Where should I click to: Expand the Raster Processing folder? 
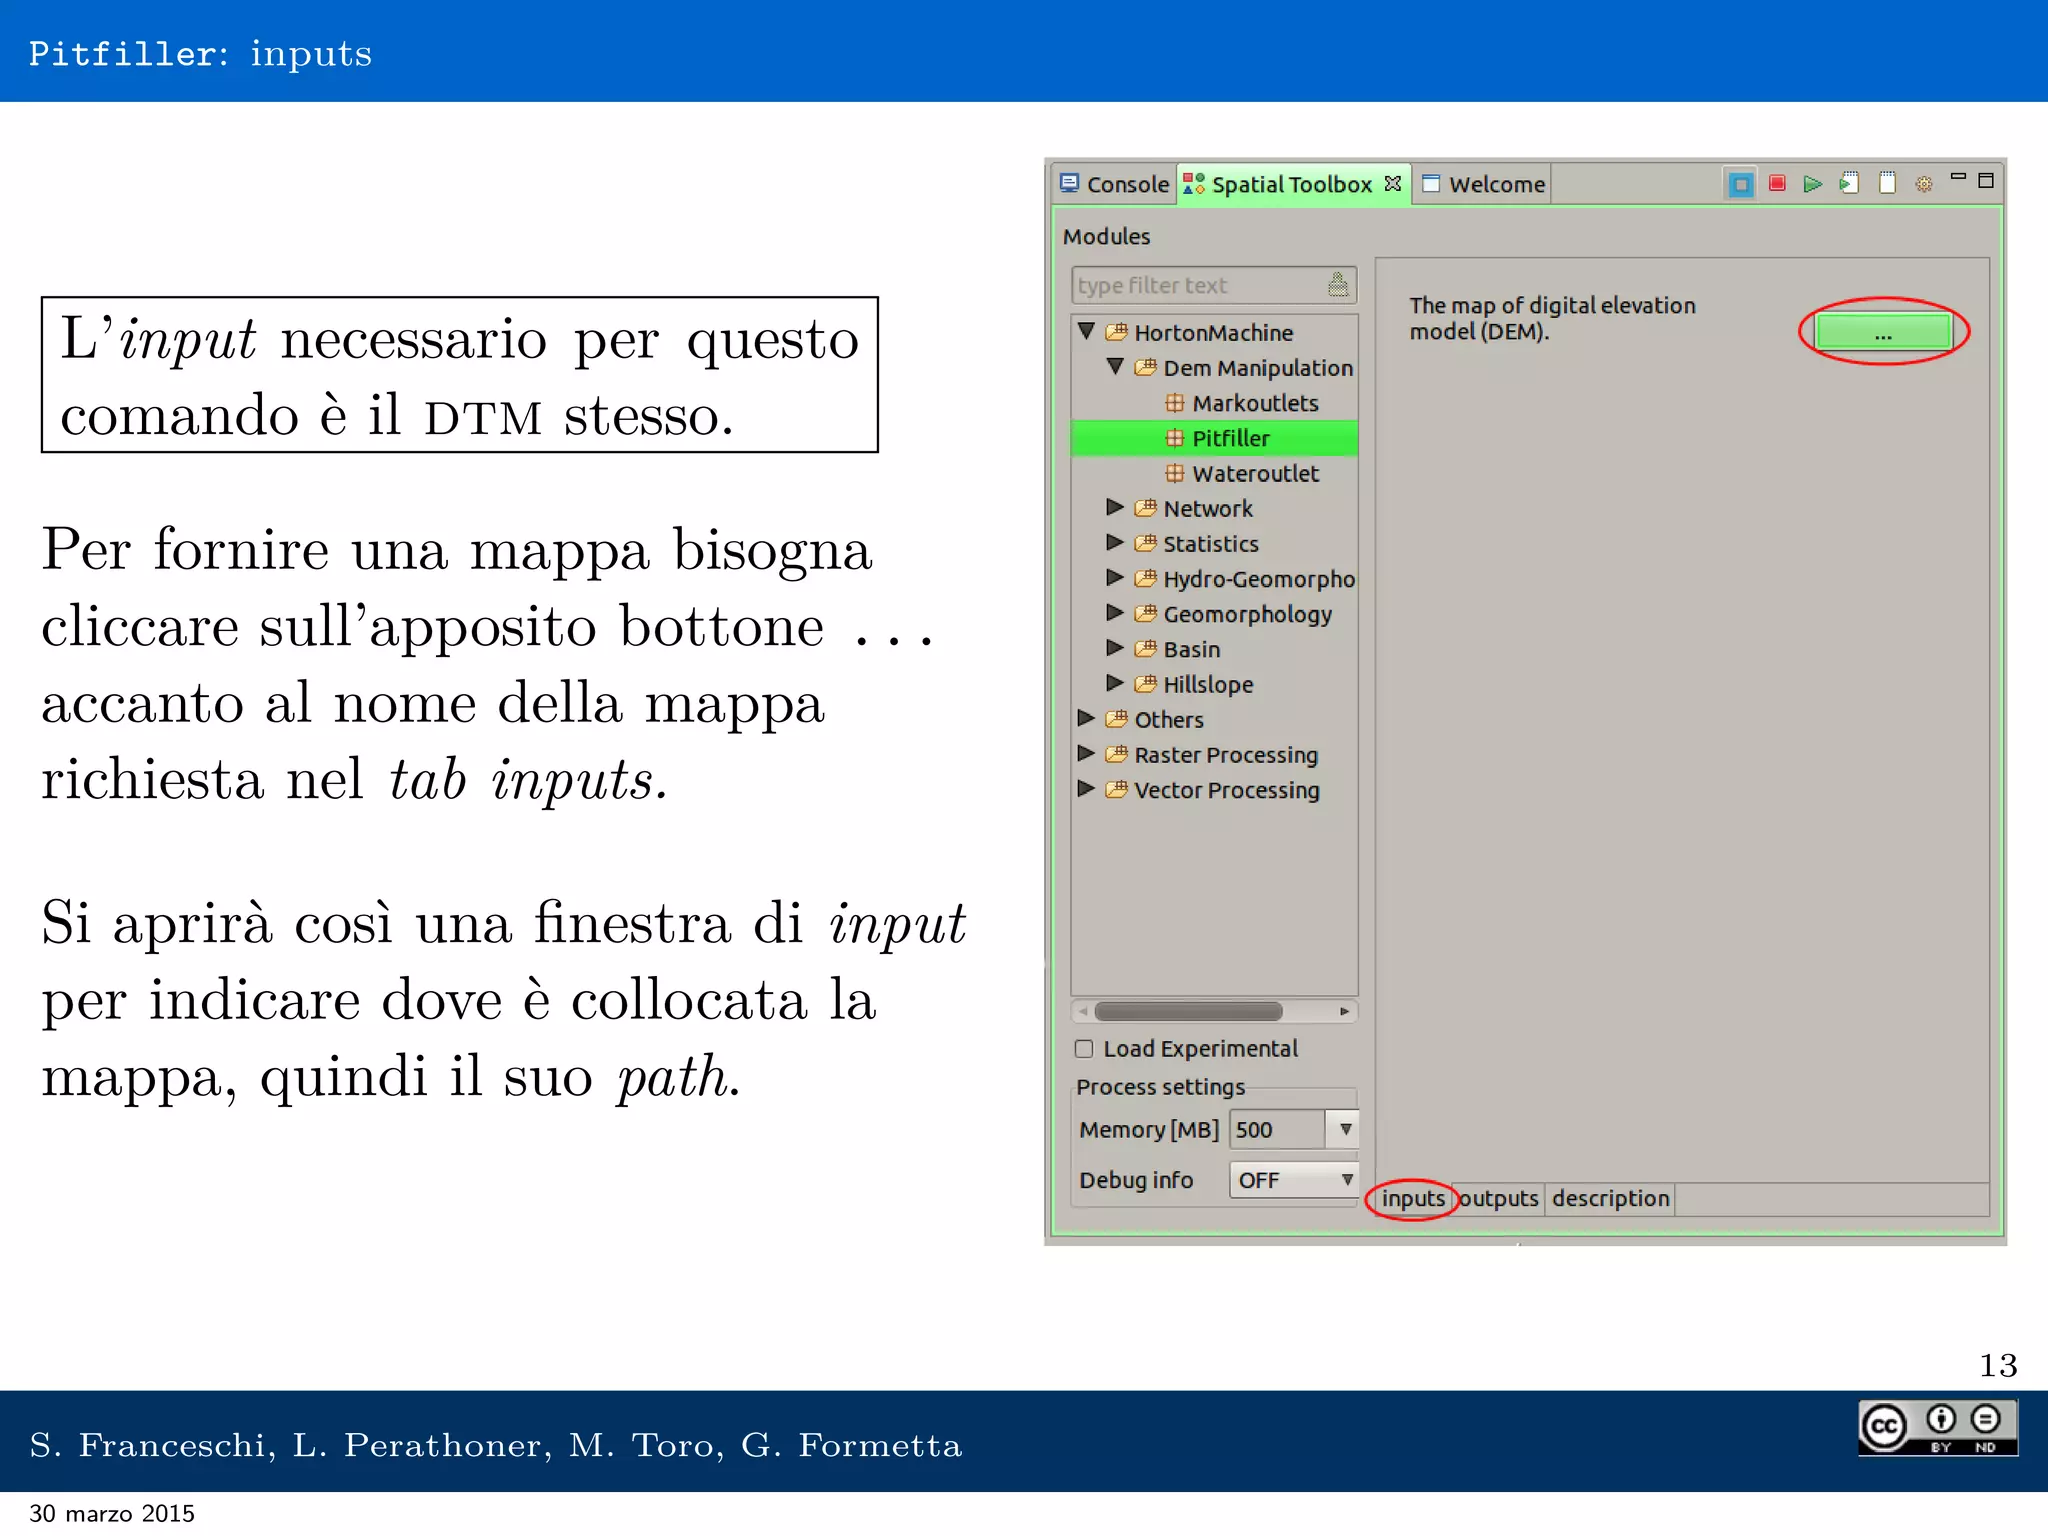[x=1086, y=753]
